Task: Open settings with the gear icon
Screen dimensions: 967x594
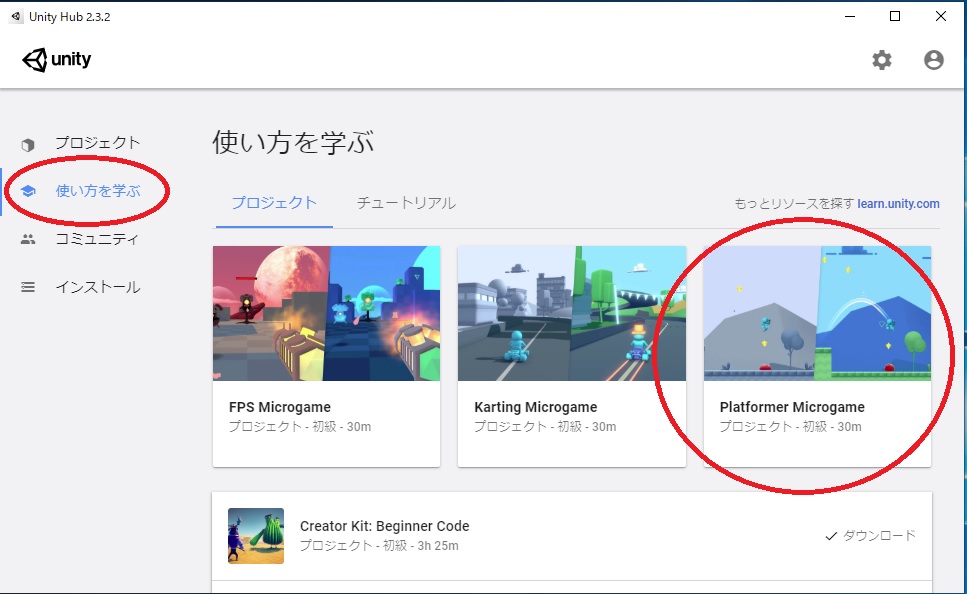Action: point(882,60)
